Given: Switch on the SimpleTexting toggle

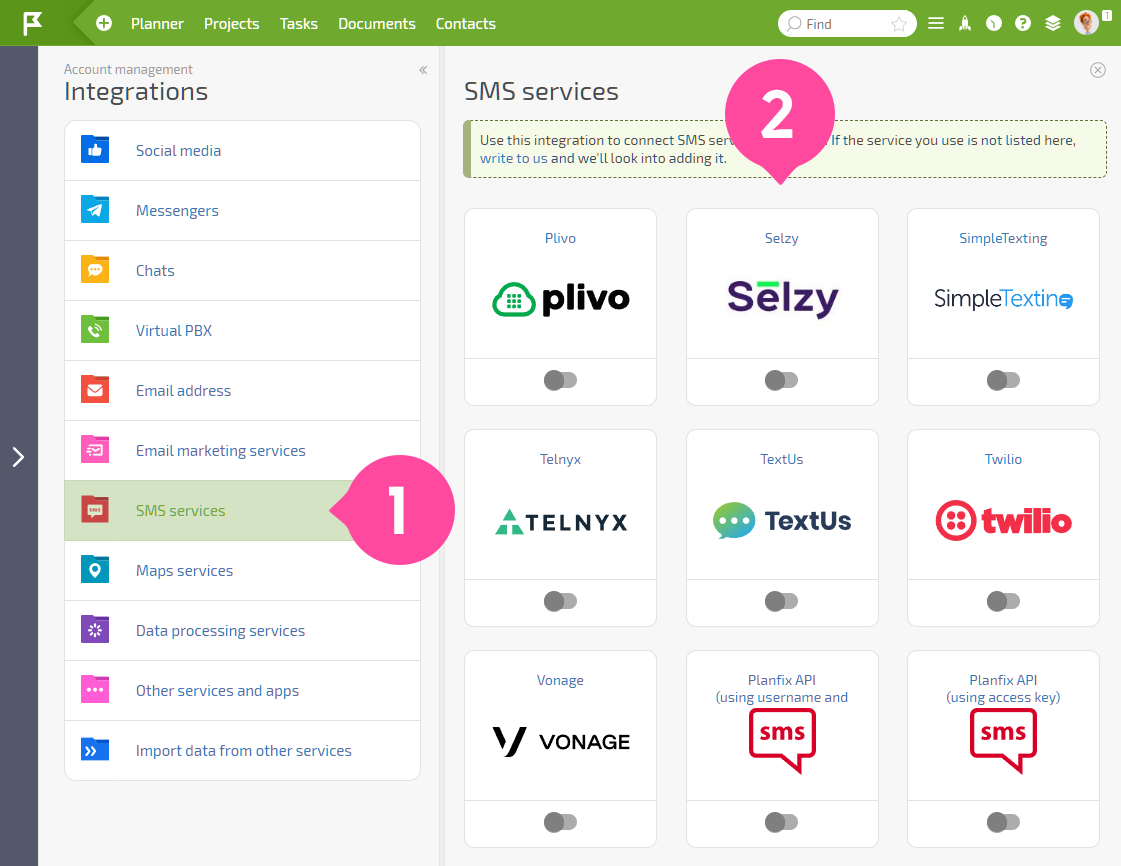Looking at the screenshot, I should coord(1003,380).
